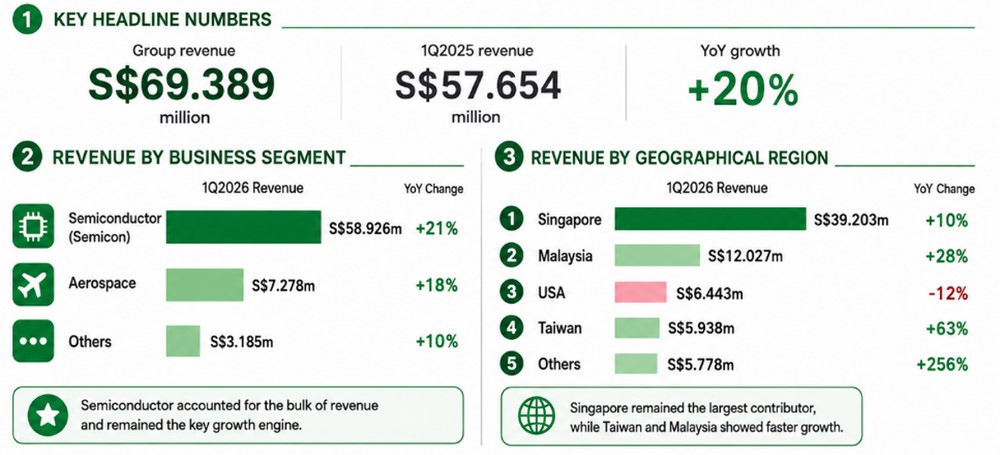Click the Singapore region label
1000x455 pixels.
(x=570, y=220)
